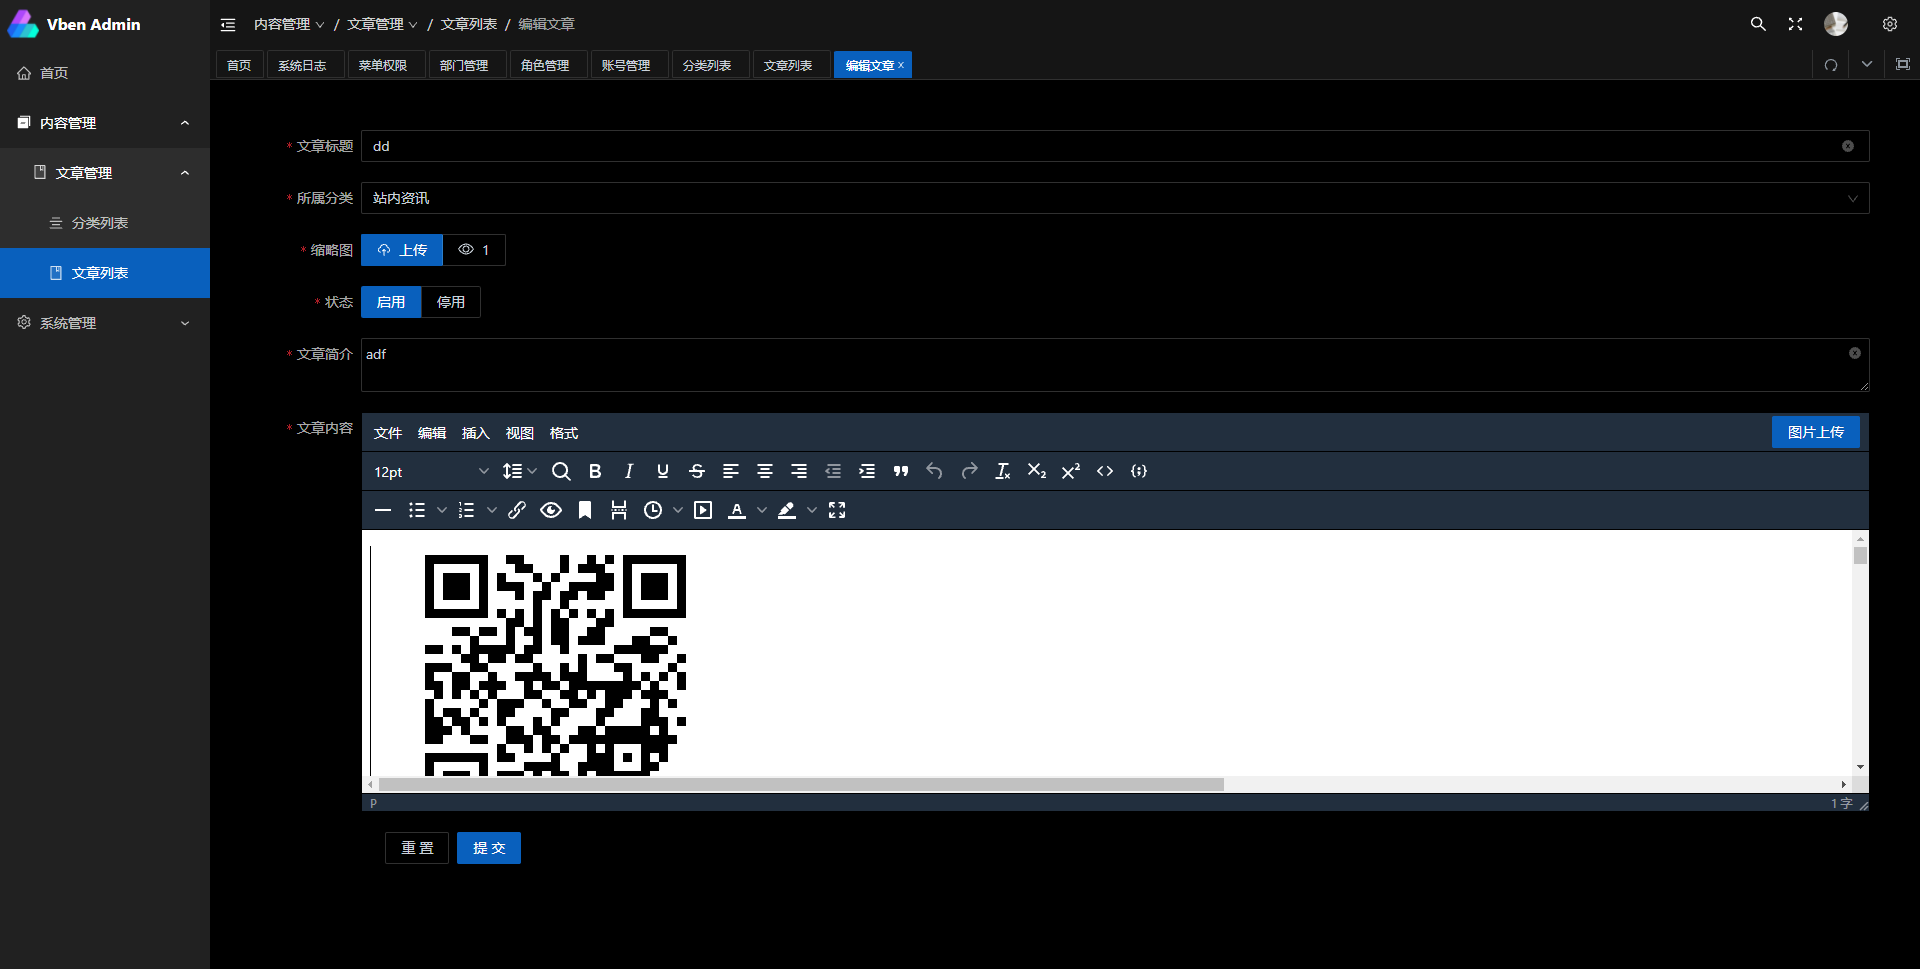This screenshot has width=1920, height=969.
Task: Select 停用 status option
Action: 451,302
